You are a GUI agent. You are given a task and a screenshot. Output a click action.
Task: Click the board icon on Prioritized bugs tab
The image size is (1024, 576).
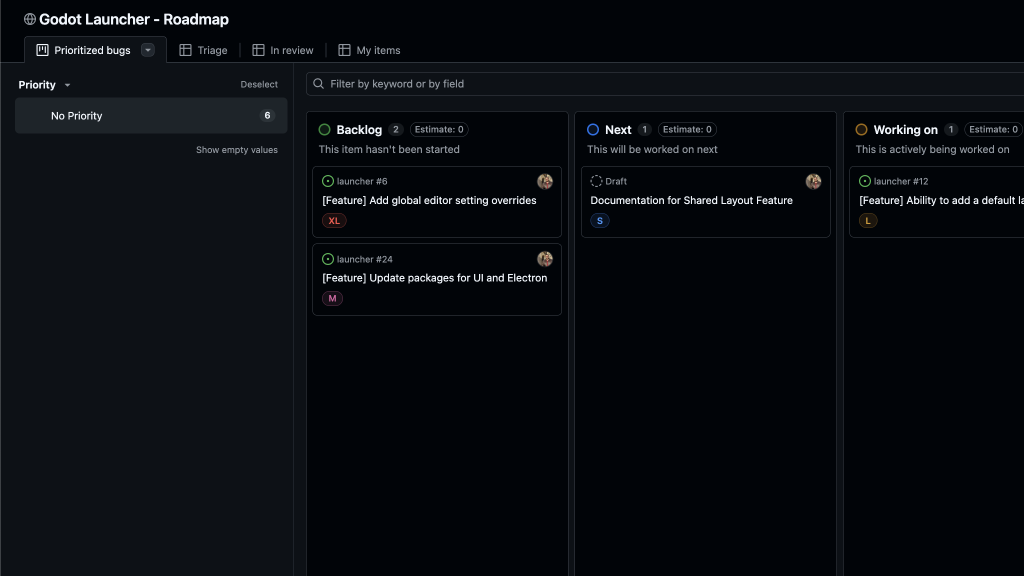42,50
